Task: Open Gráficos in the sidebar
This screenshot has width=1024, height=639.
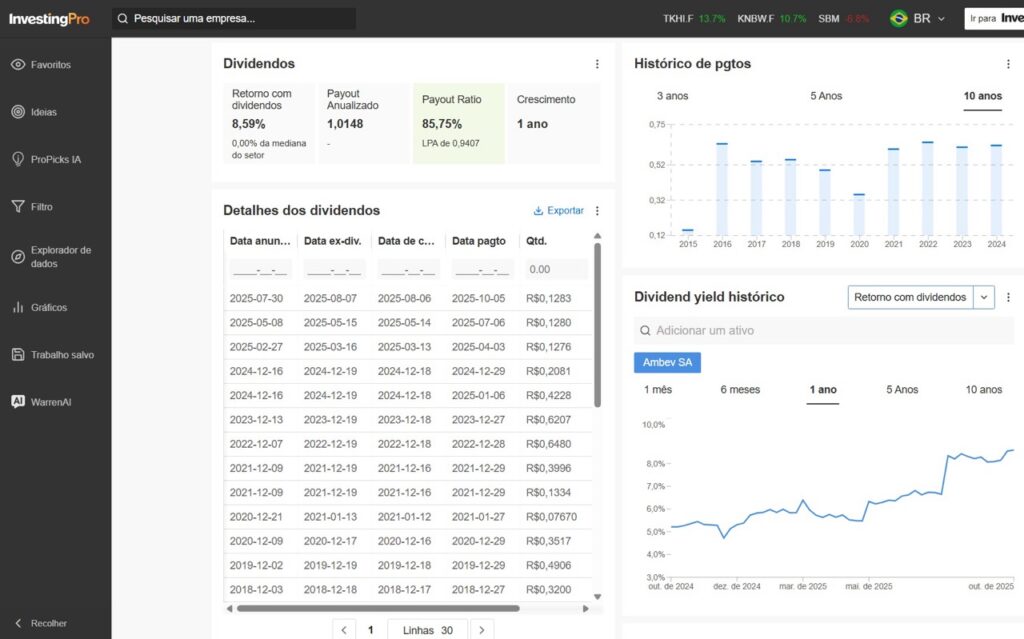Action: coord(48,308)
